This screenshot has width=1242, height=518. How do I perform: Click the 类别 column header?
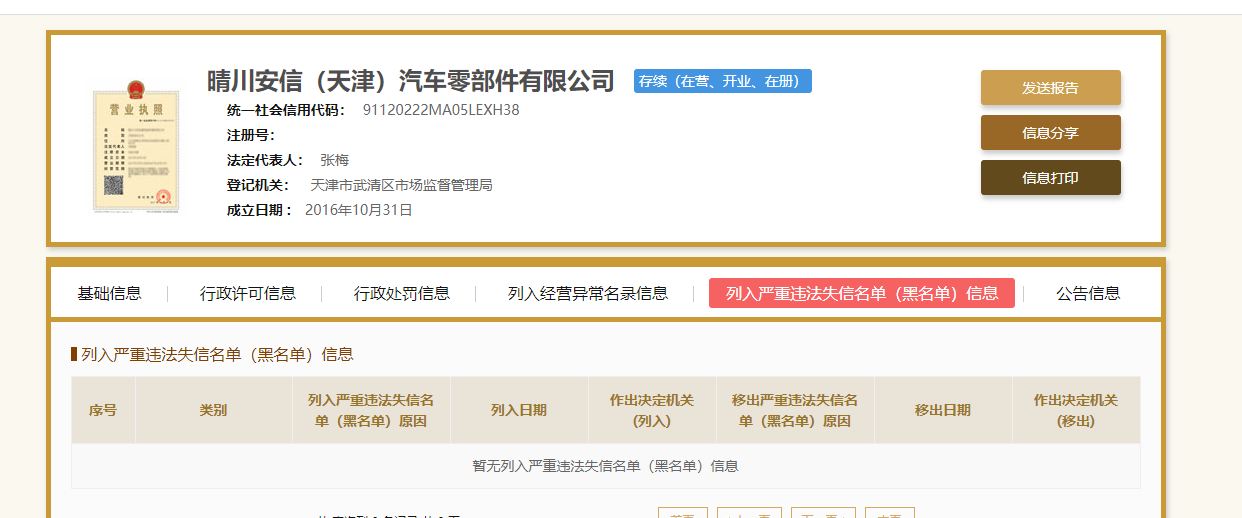(x=213, y=410)
